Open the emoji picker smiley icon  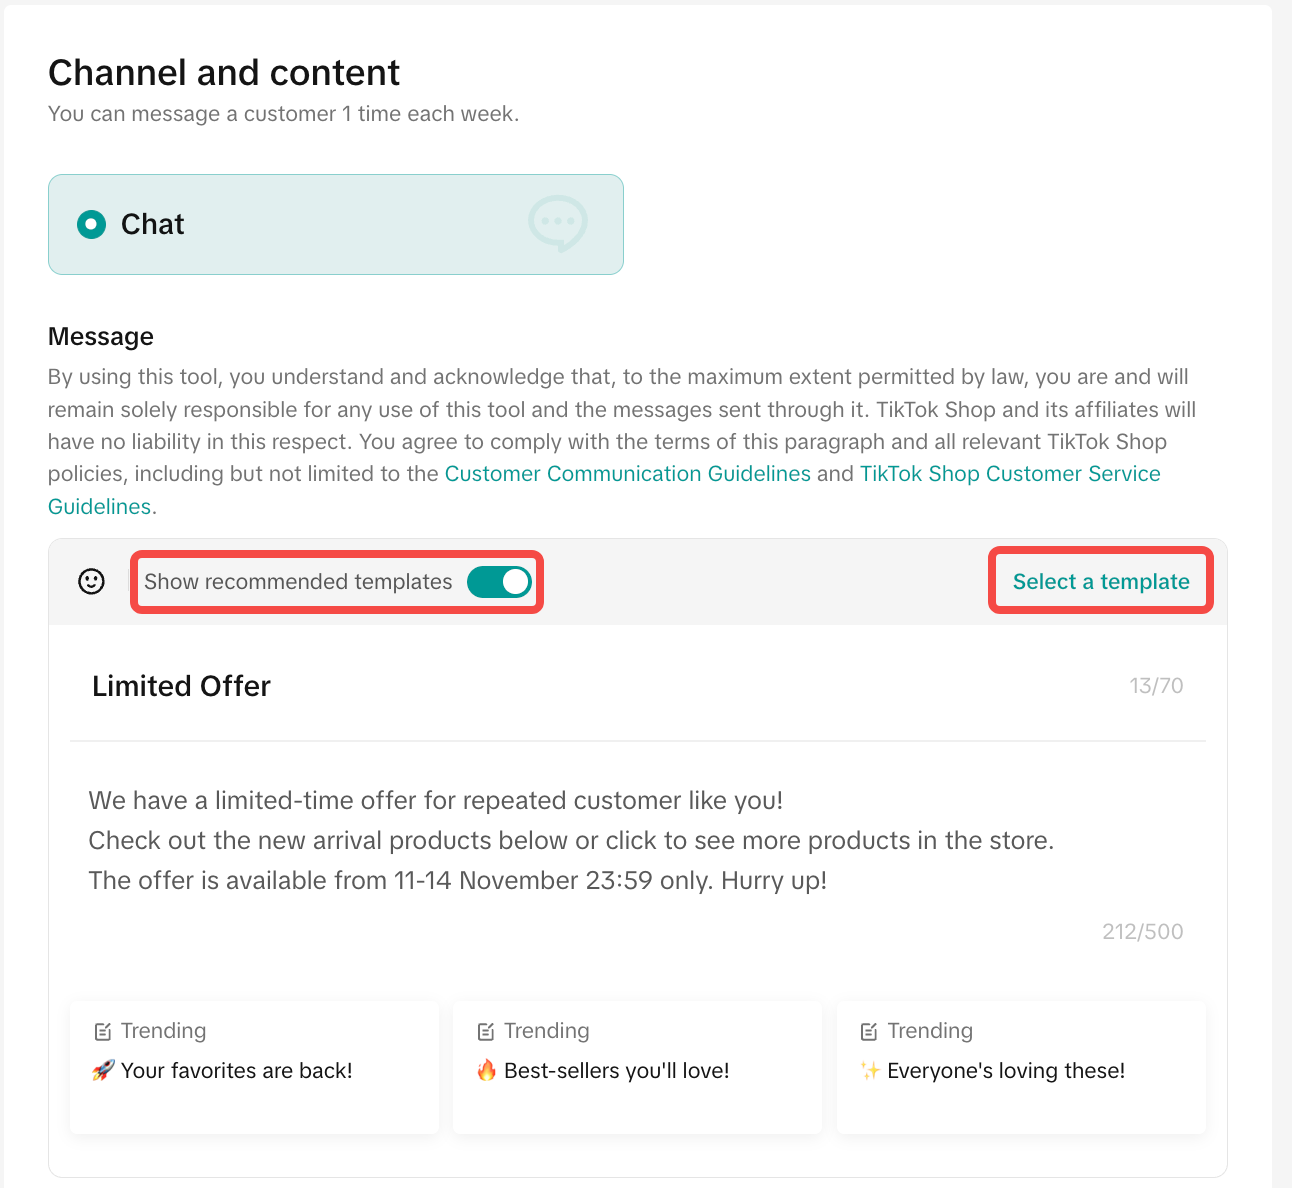91,581
